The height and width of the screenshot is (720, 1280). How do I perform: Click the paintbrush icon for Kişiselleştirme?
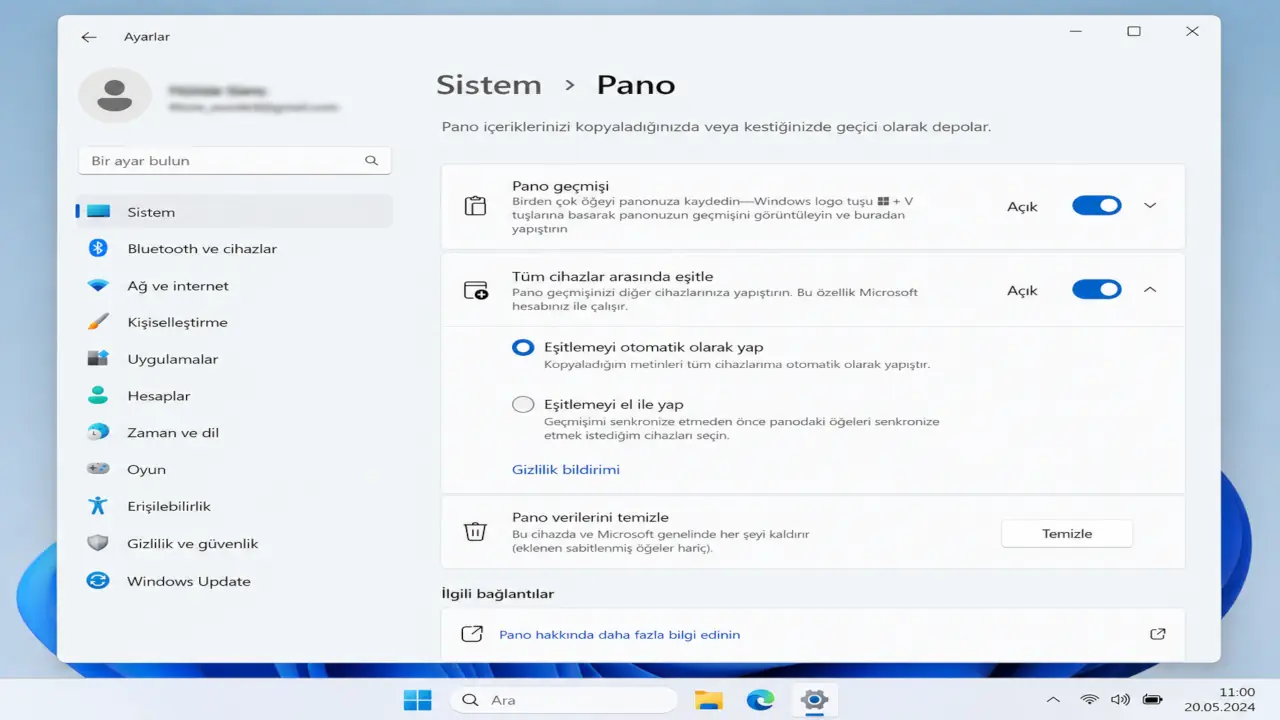(98, 322)
